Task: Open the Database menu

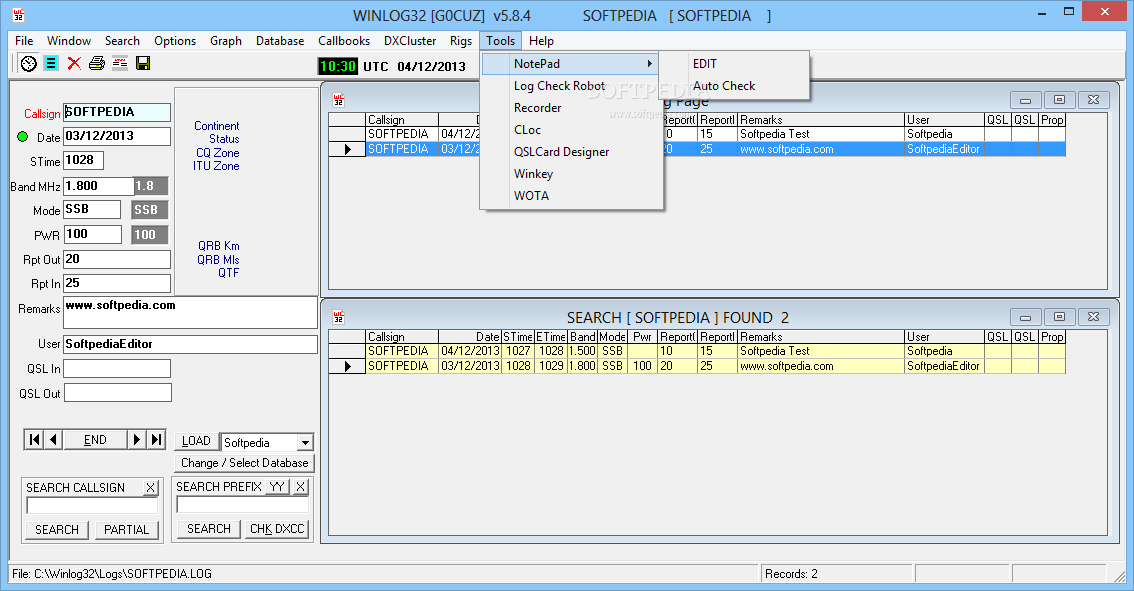Action: pyautogui.click(x=280, y=41)
